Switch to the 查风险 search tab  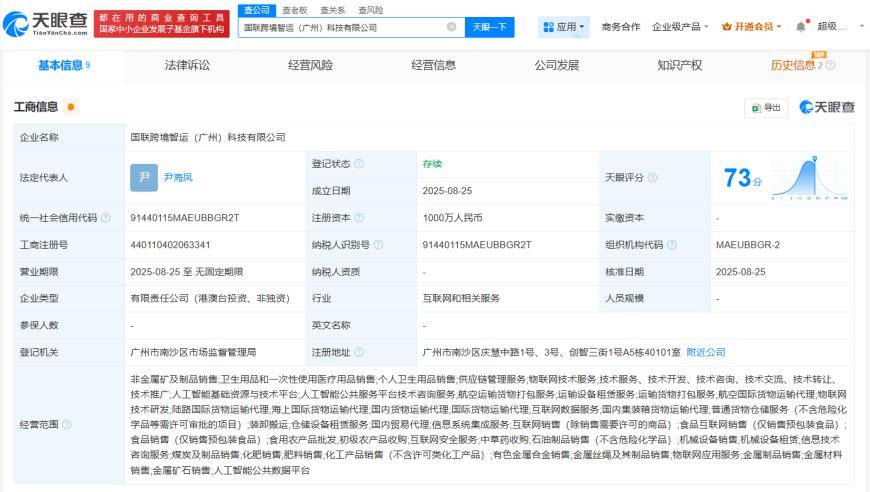coord(370,10)
